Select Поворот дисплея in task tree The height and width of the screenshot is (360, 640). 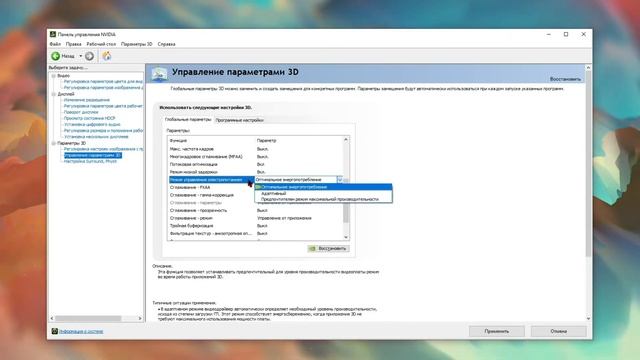click(x=81, y=112)
